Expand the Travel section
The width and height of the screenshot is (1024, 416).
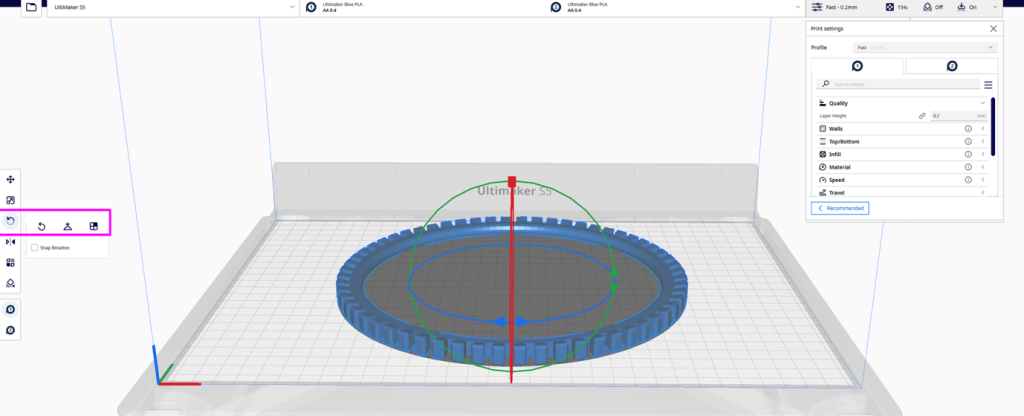coord(983,193)
